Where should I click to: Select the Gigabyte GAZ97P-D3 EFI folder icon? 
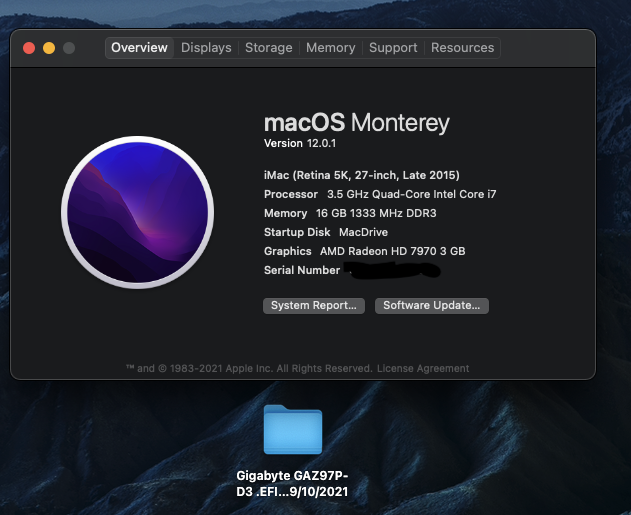(293, 430)
